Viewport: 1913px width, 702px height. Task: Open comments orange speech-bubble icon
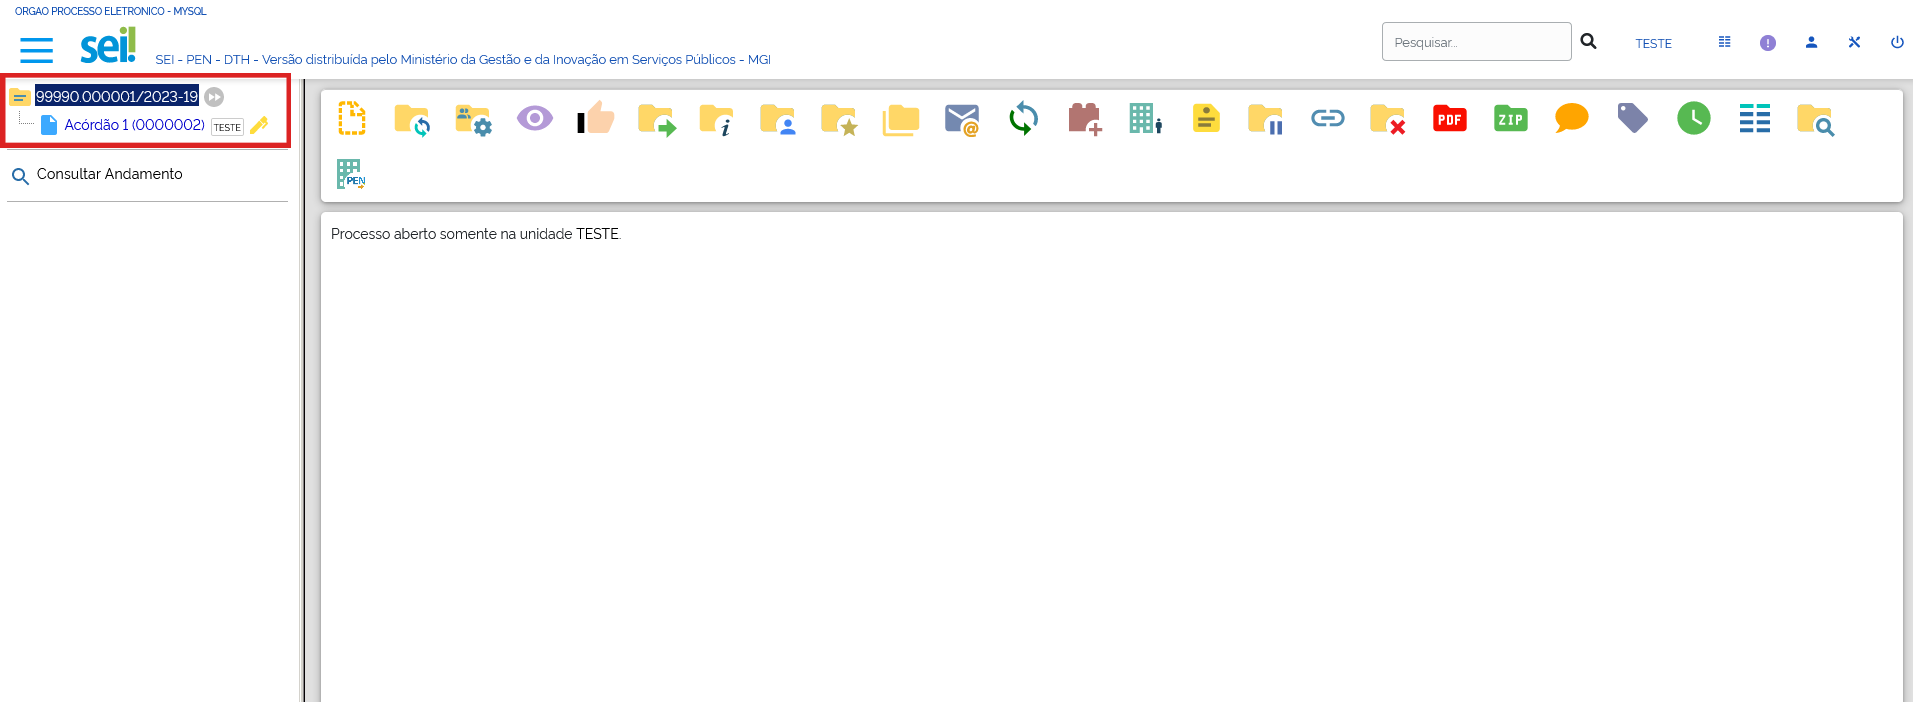pos(1572,119)
